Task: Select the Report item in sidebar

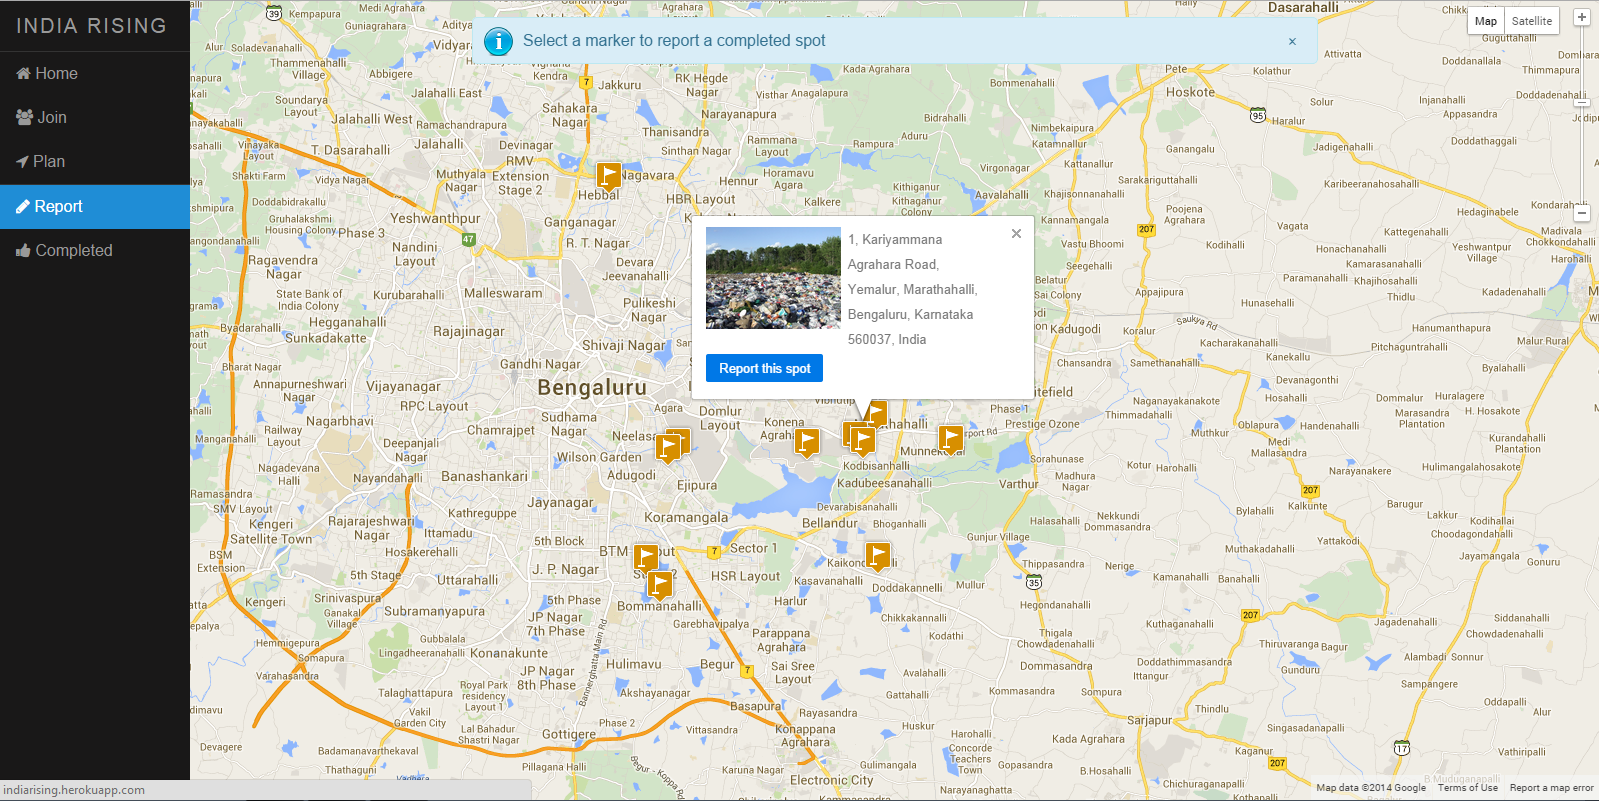Action: (95, 206)
